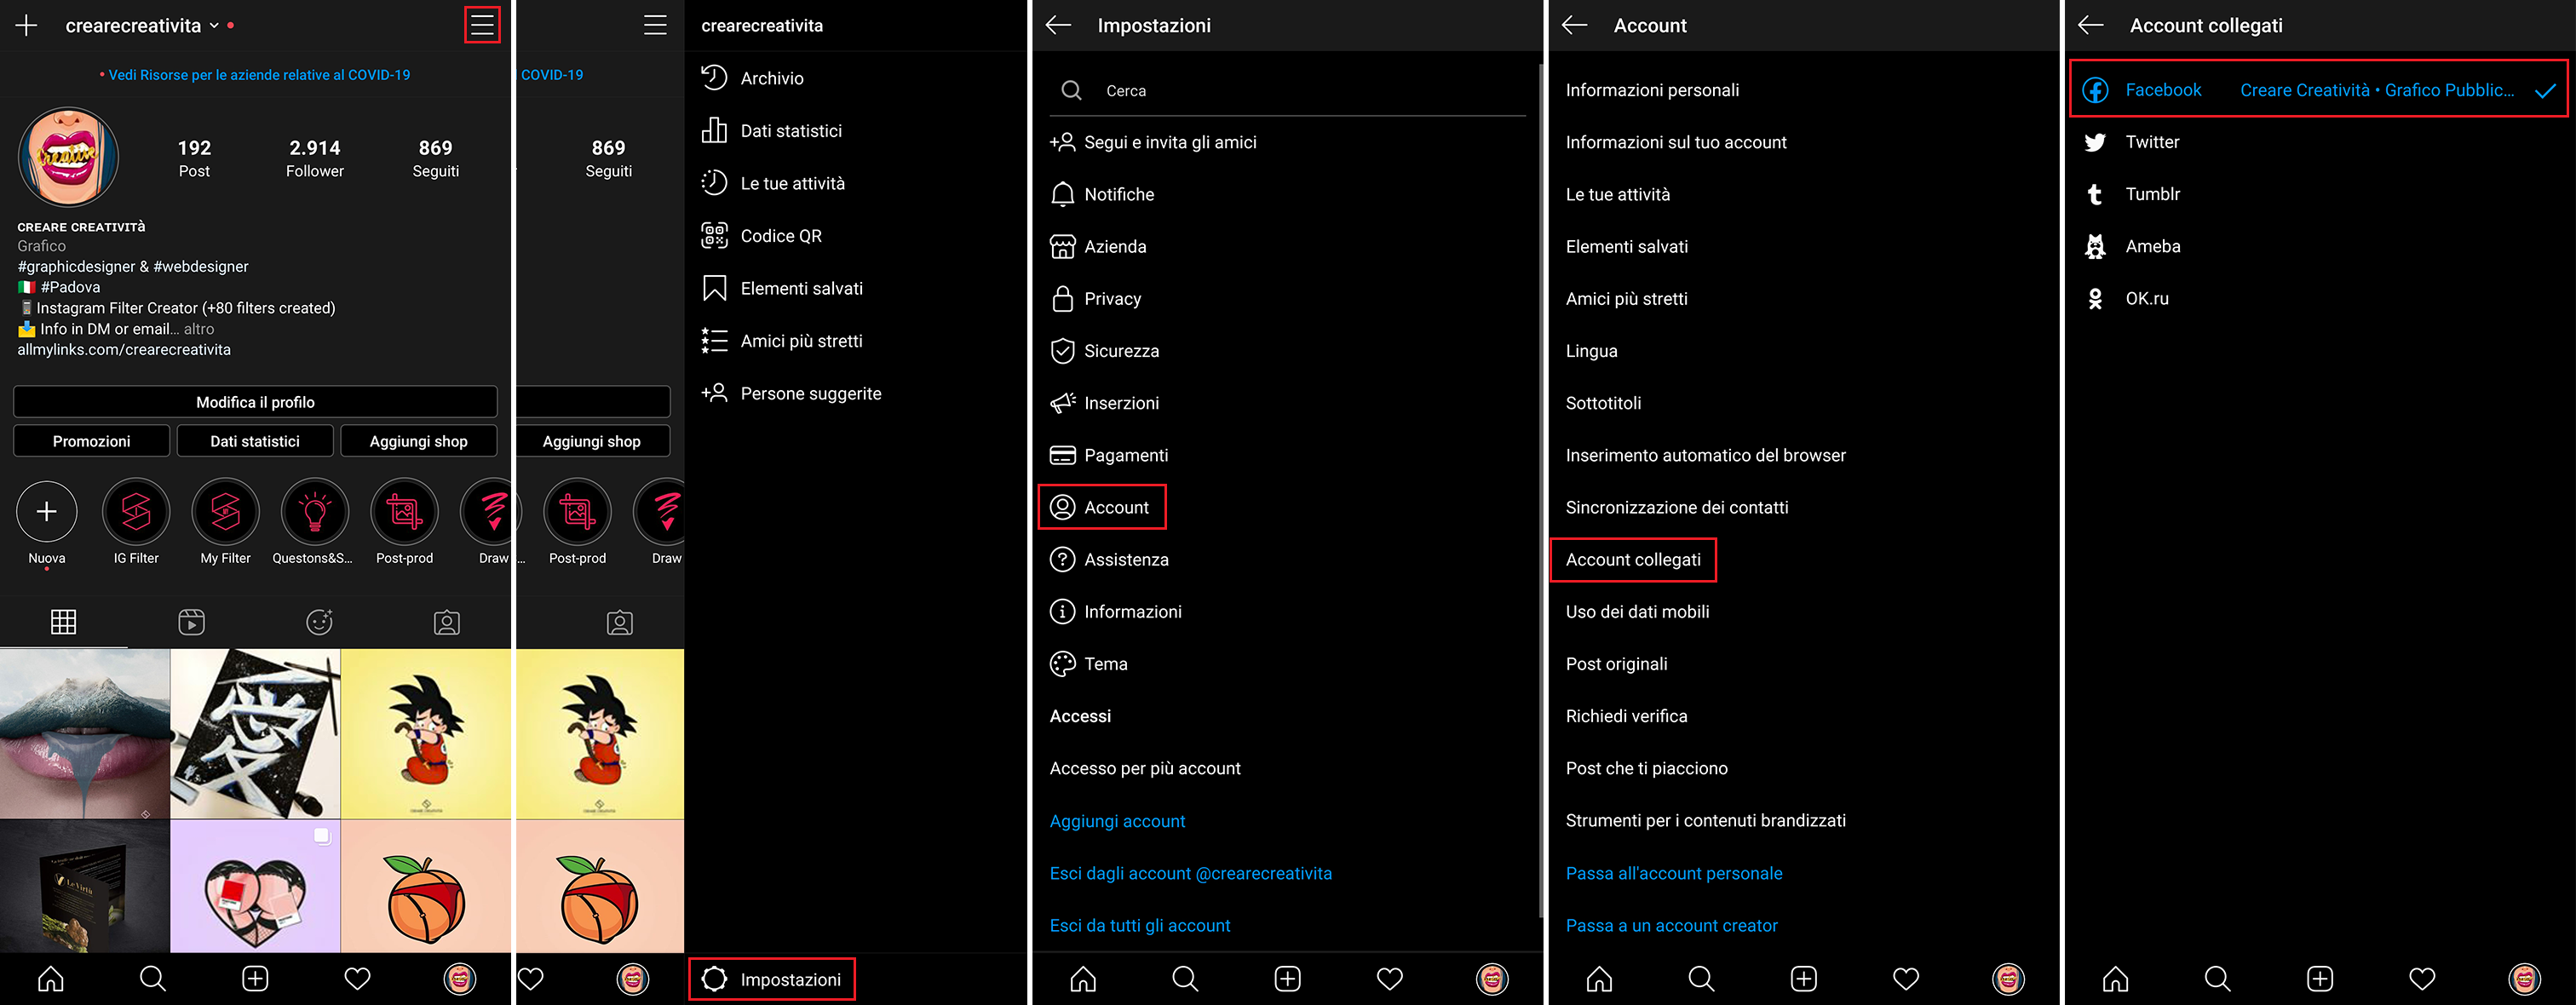
Task: Open Persone suggerite menu entry
Action: 791,394
